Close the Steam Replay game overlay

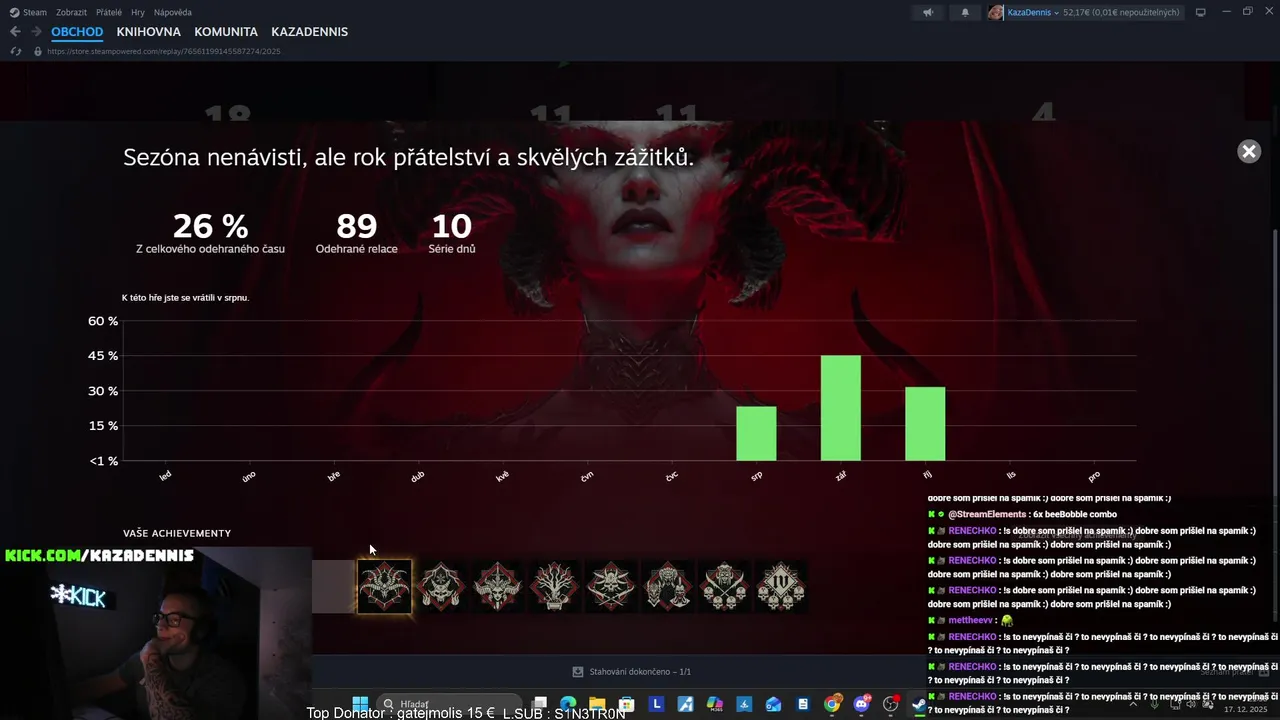(x=1249, y=151)
